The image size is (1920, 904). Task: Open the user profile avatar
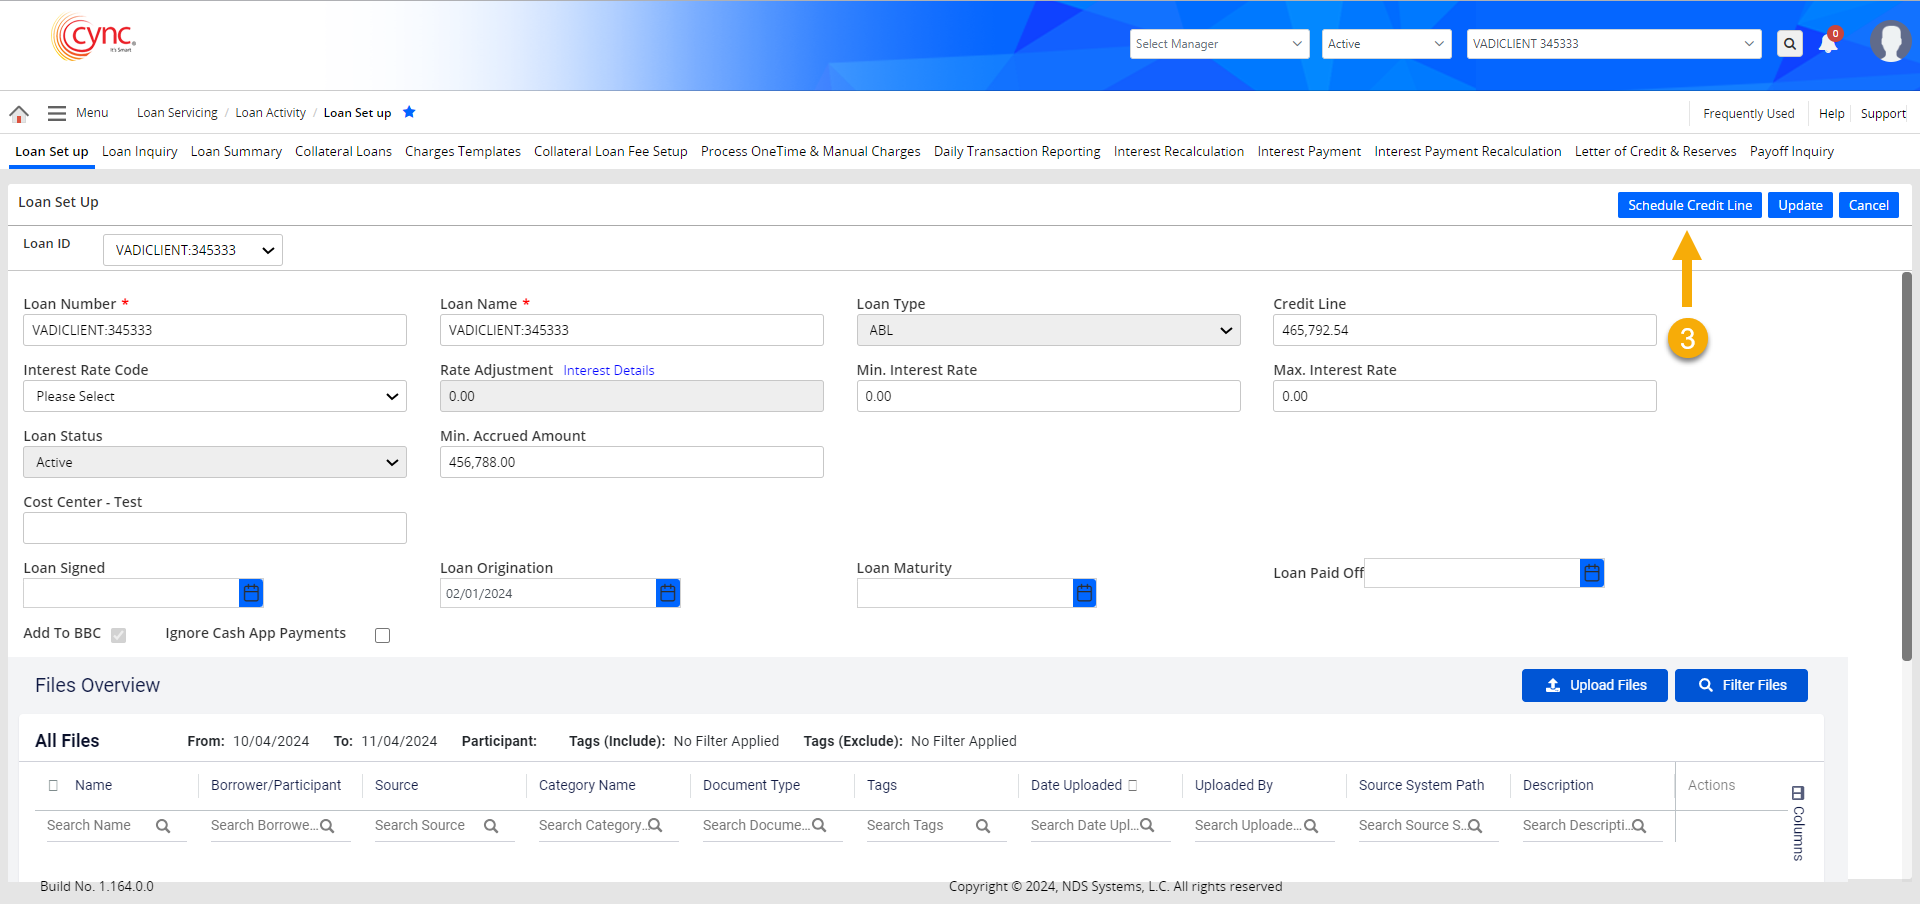pyautogui.click(x=1889, y=42)
